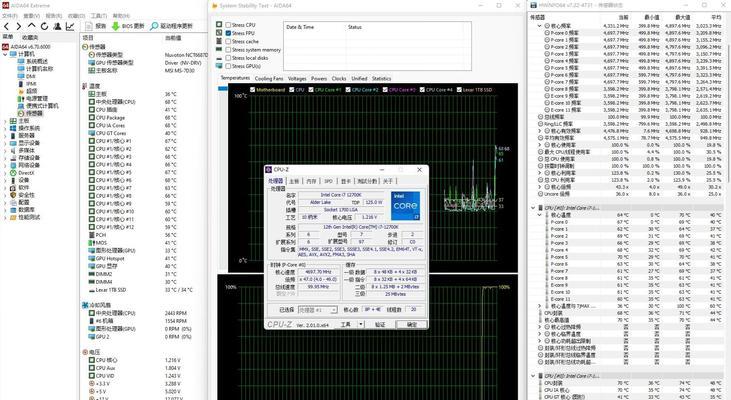Screen dimensions: 731x400
Task: Click the Intel Core logo in CPU-Z
Action: coord(406,206)
